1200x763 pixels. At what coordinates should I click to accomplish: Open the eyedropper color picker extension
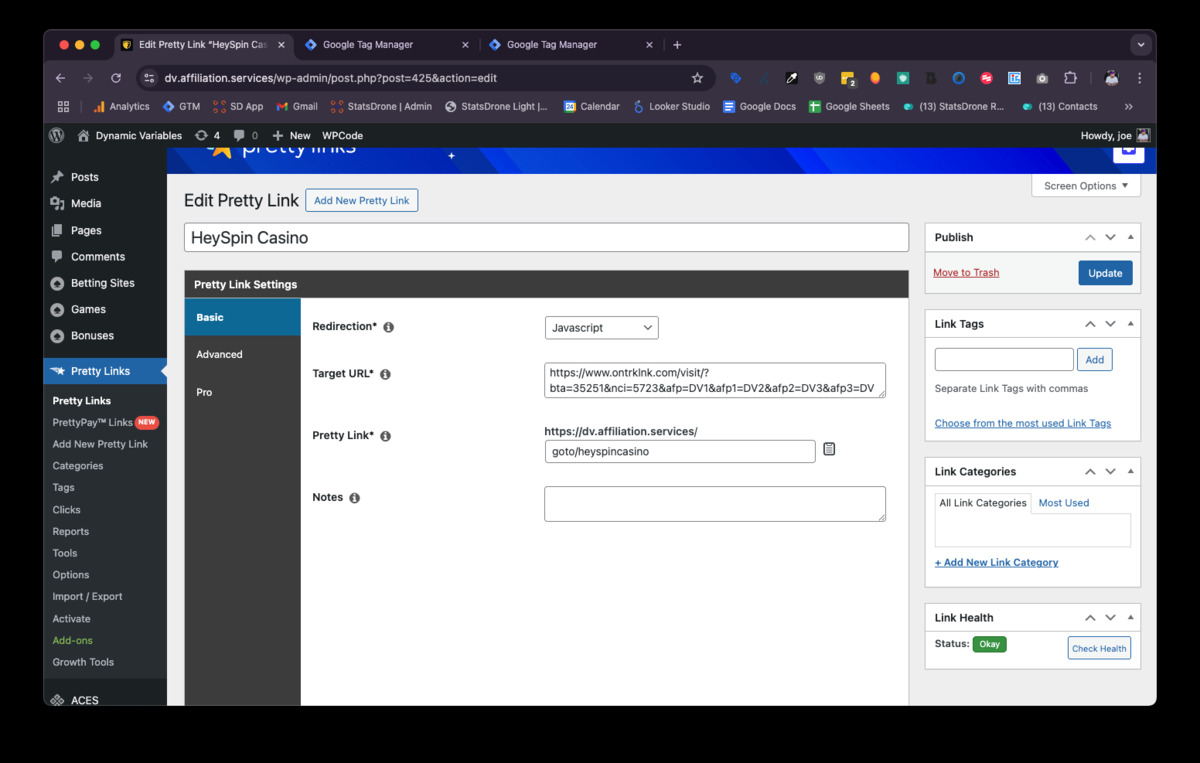(792, 78)
